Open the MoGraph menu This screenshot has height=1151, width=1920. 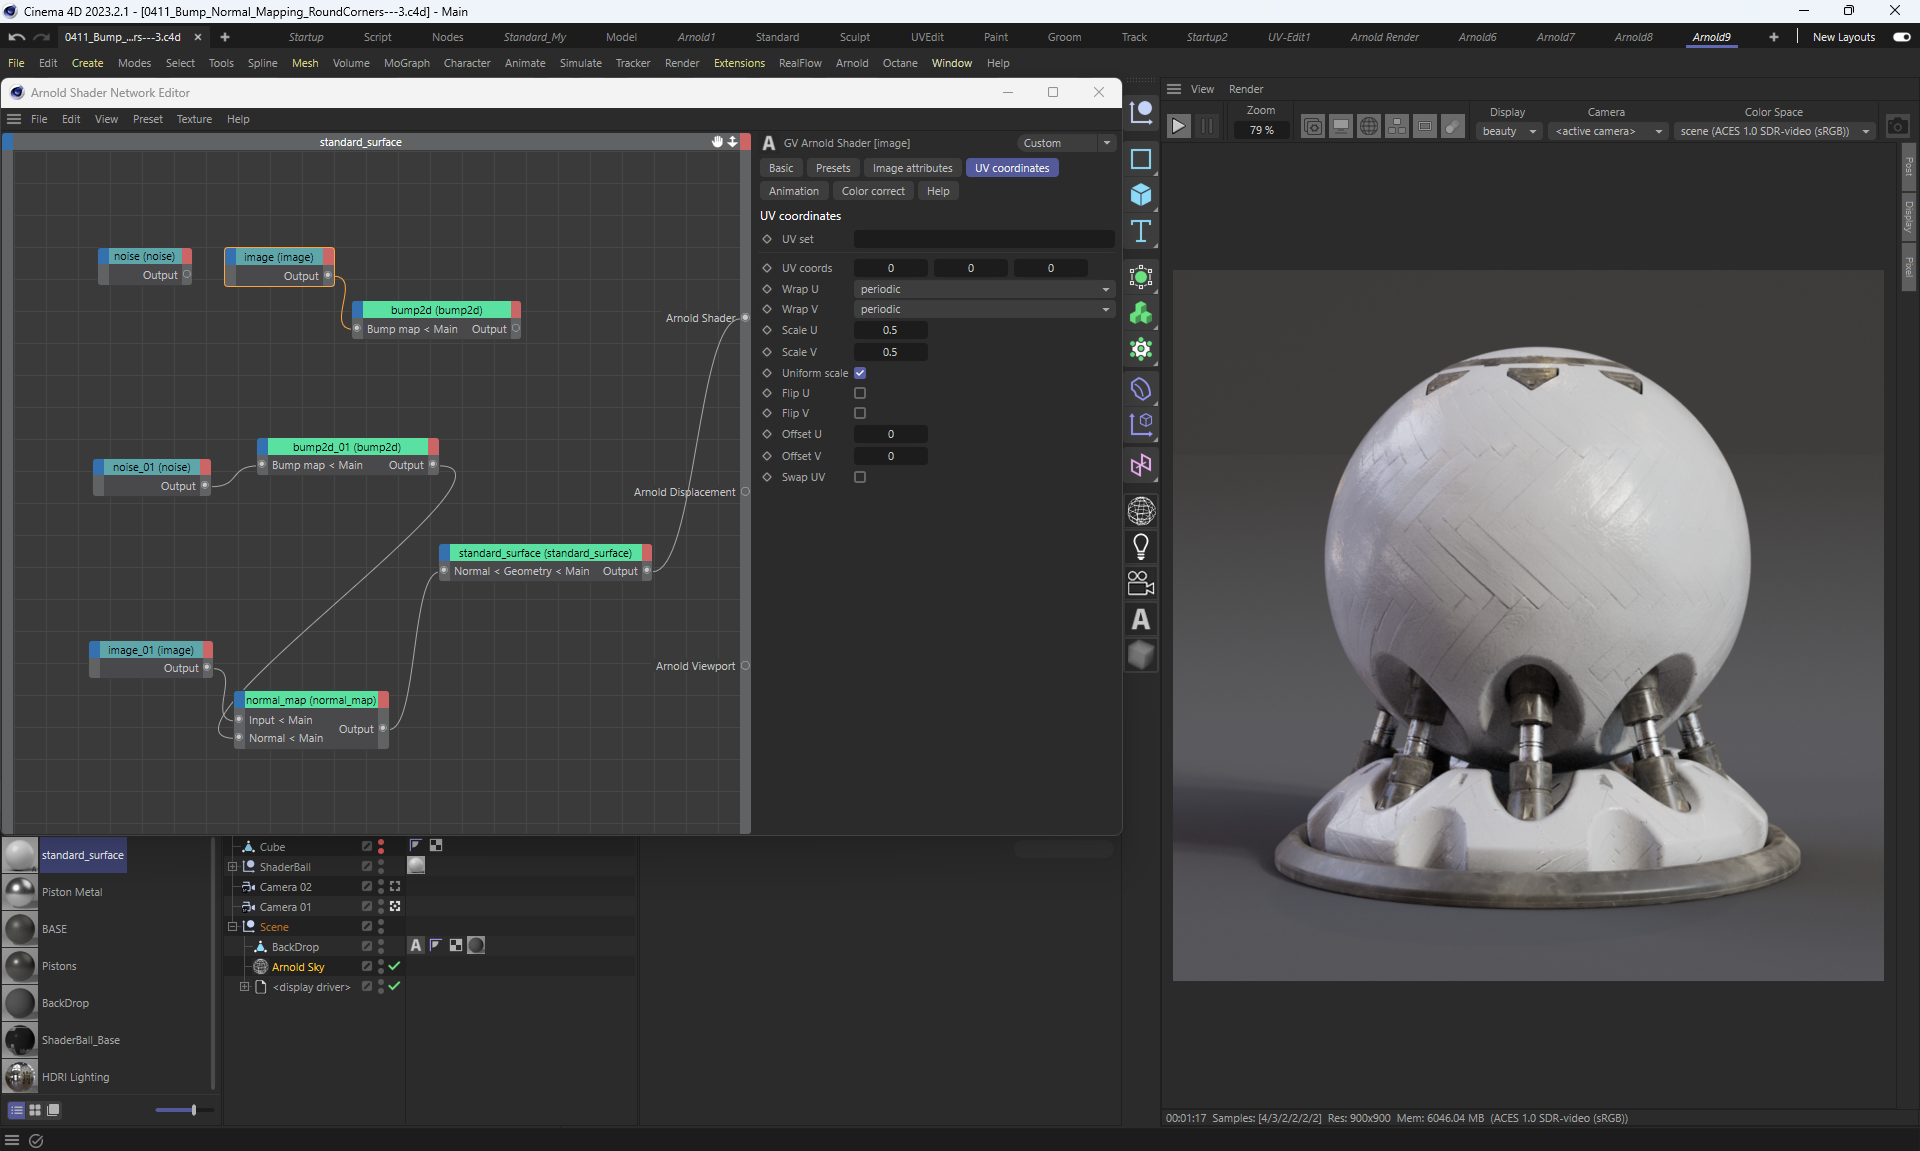click(406, 63)
